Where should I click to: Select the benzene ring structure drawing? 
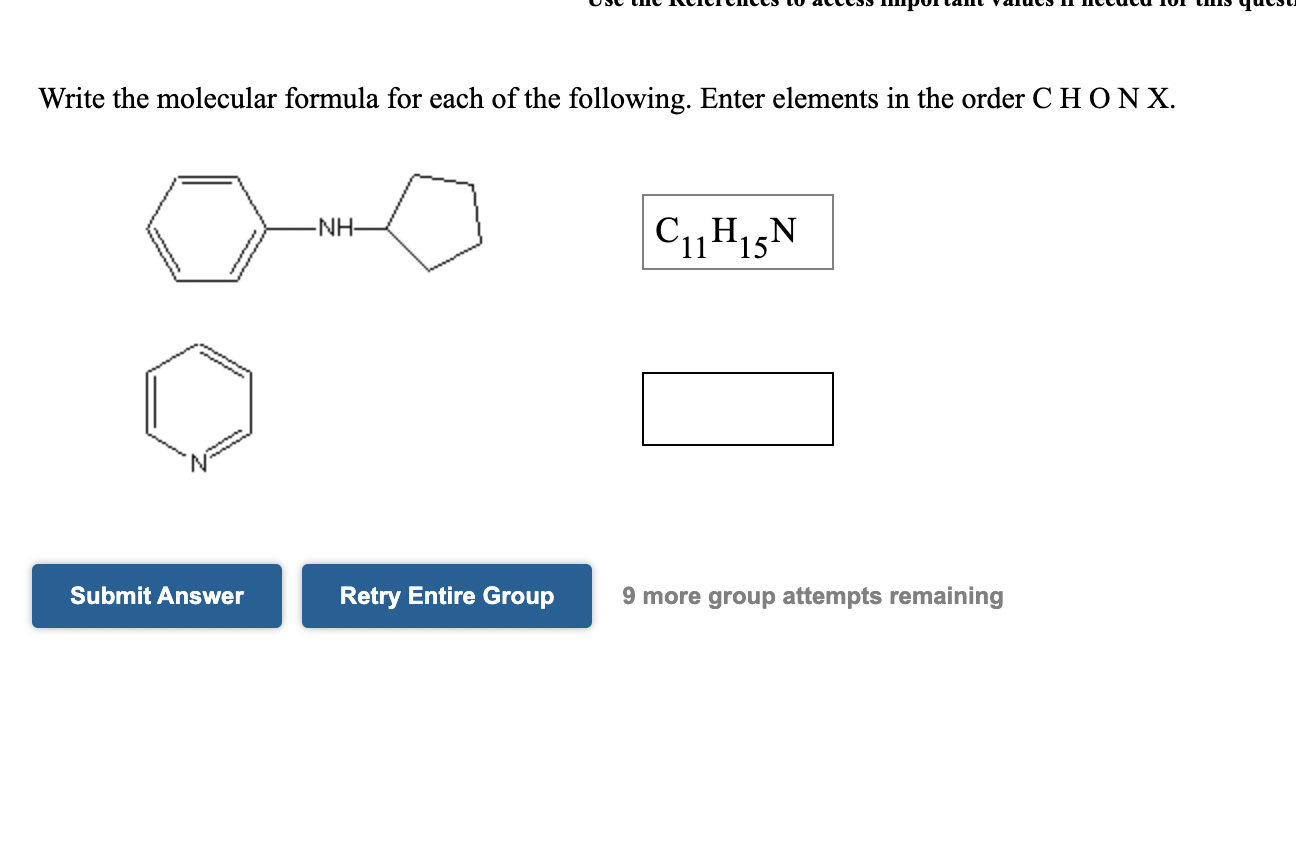tap(205, 228)
